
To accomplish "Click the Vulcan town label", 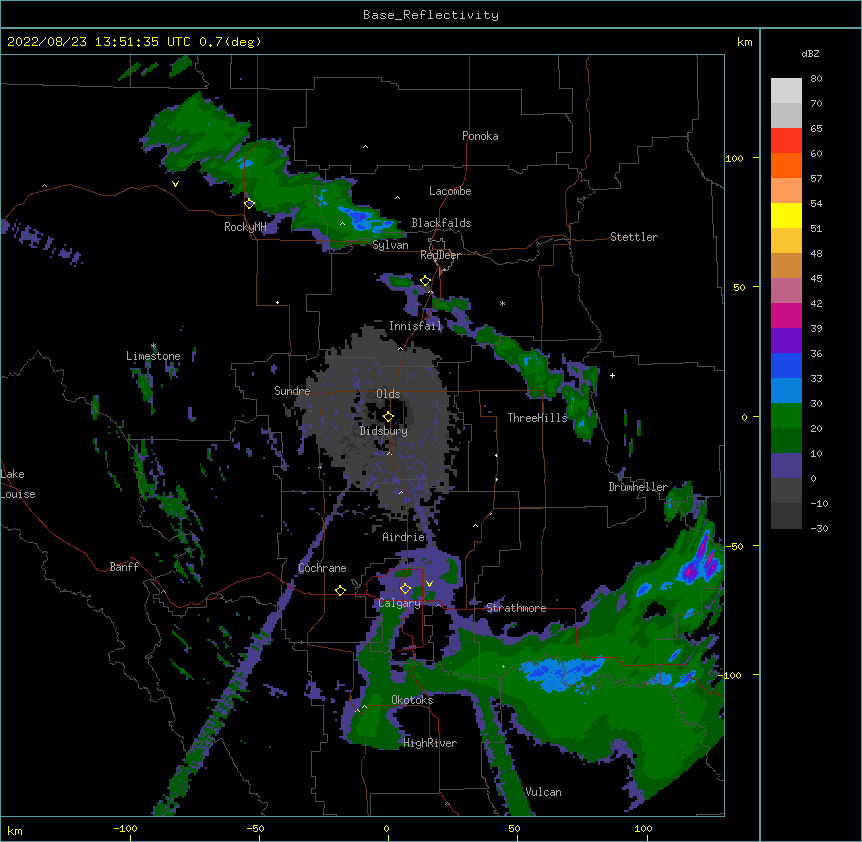I will [x=543, y=792].
